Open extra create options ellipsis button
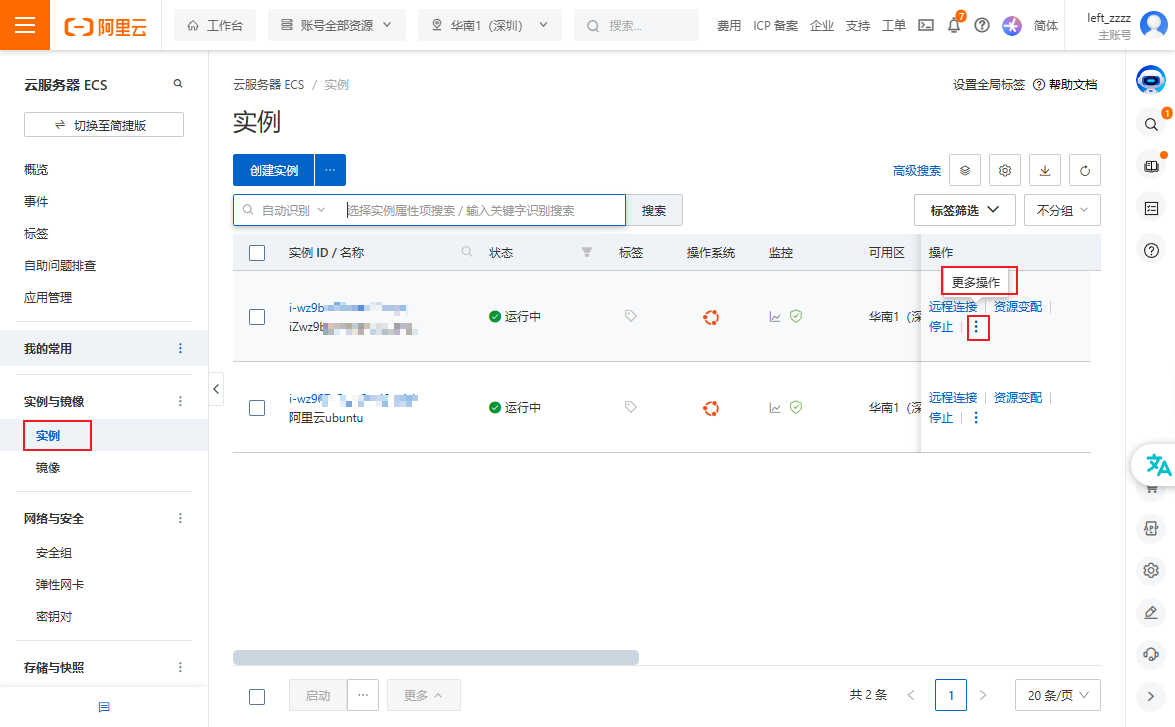 [330, 170]
